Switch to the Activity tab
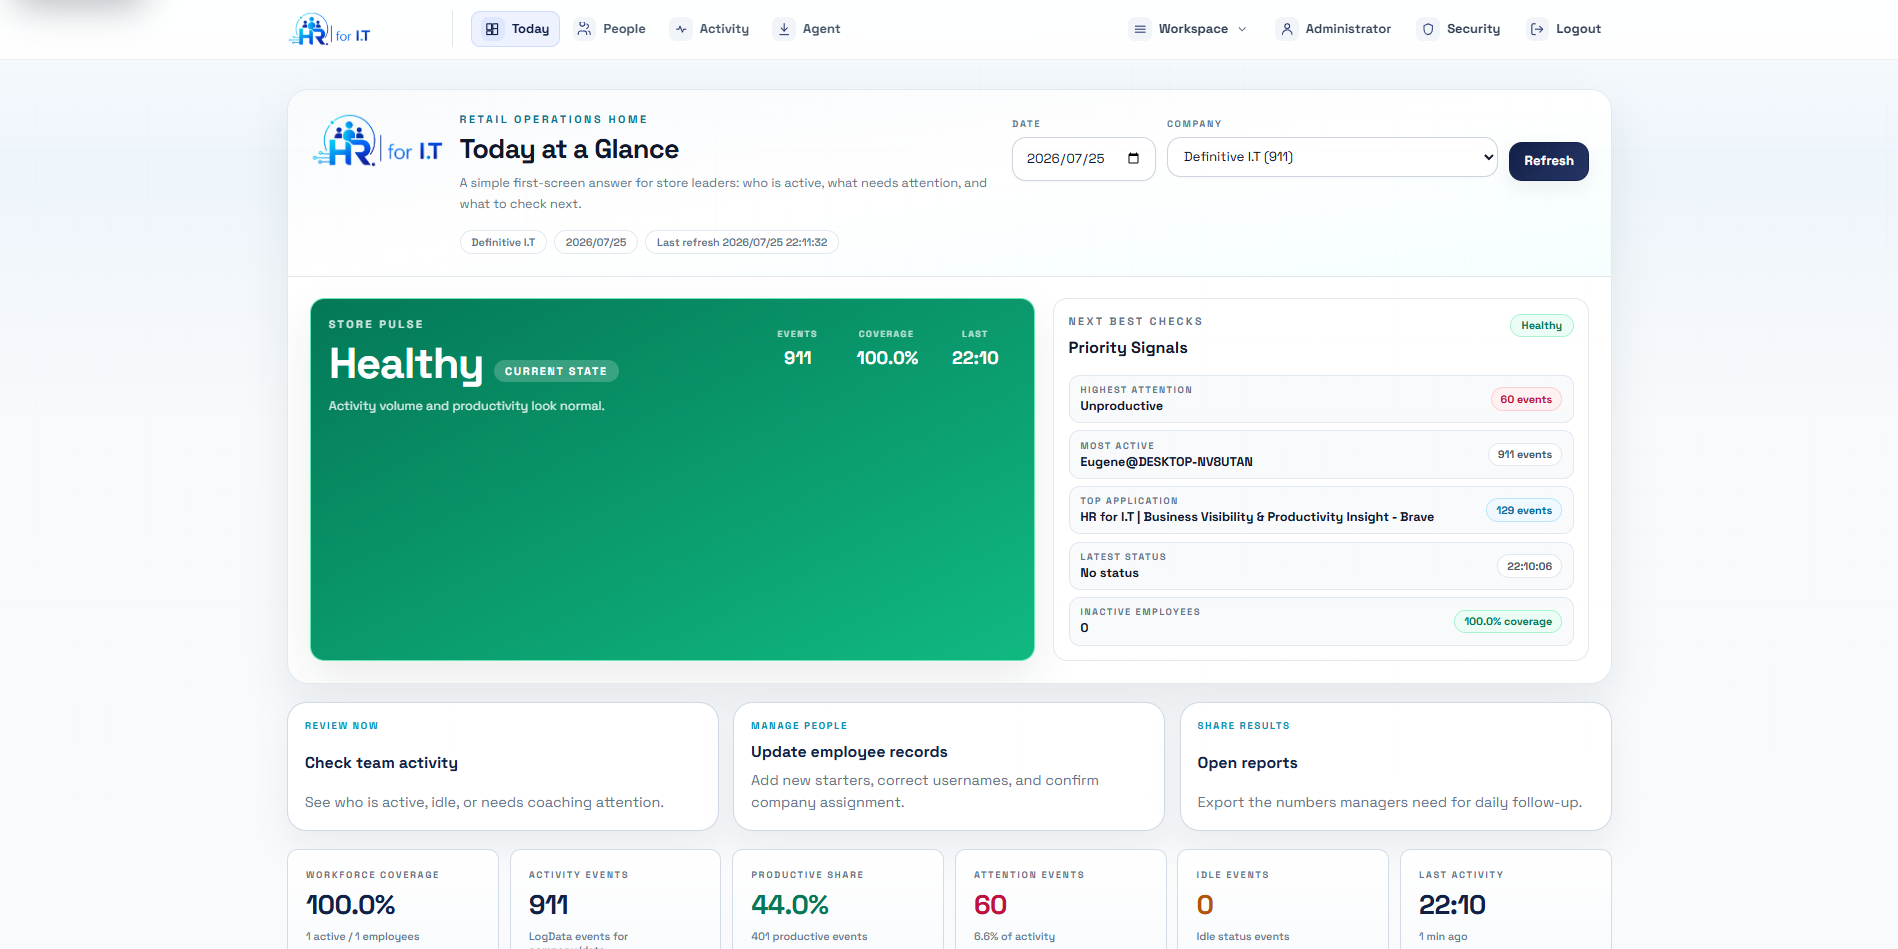The image size is (1898, 949). (710, 29)
